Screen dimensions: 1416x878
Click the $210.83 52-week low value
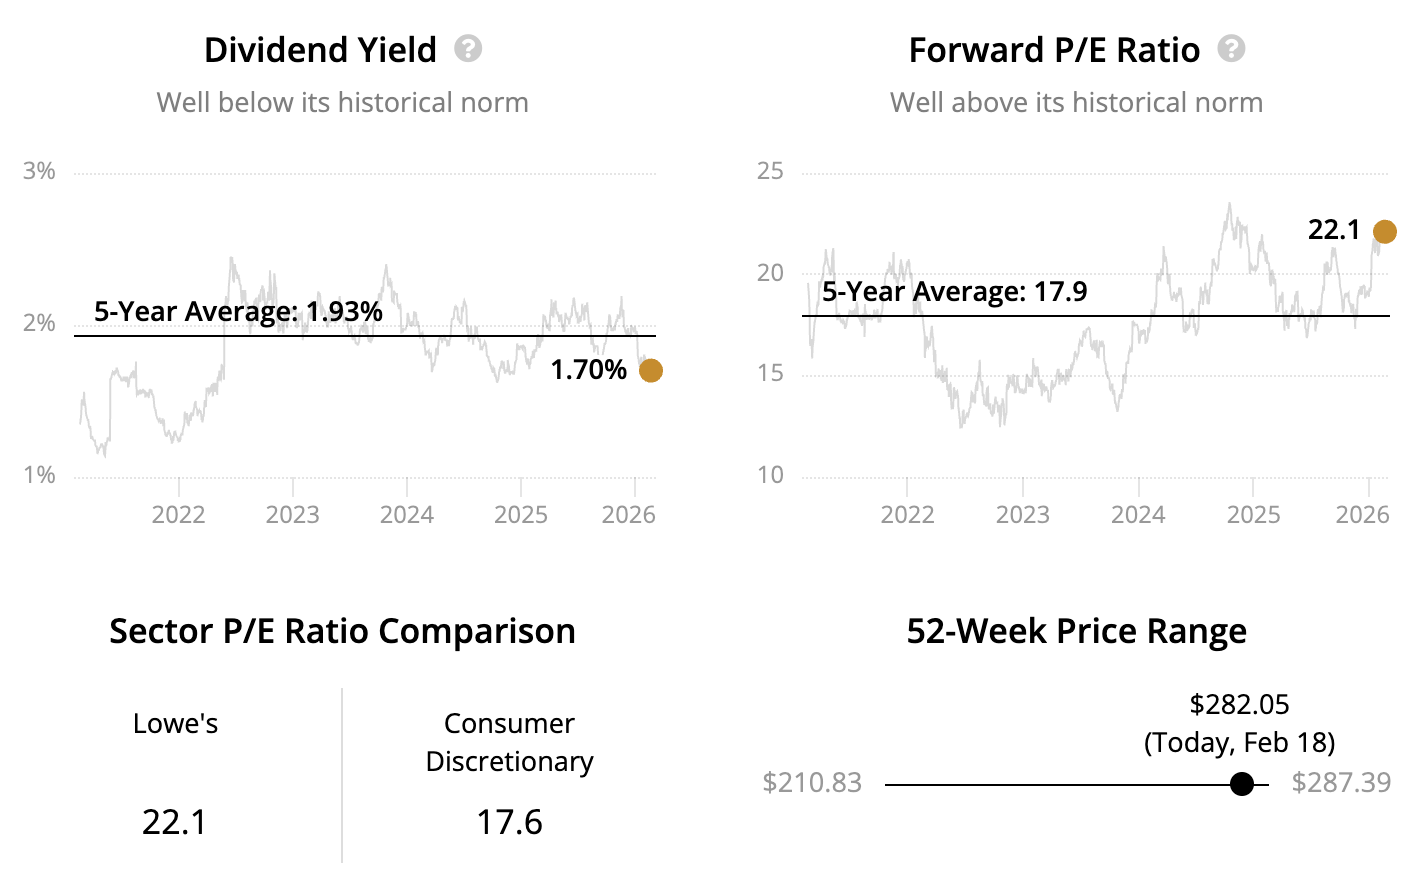point(811,782)
